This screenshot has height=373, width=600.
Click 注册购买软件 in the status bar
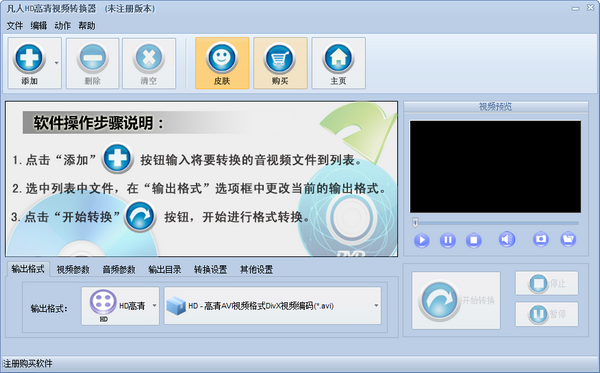(x=28, y=363)
